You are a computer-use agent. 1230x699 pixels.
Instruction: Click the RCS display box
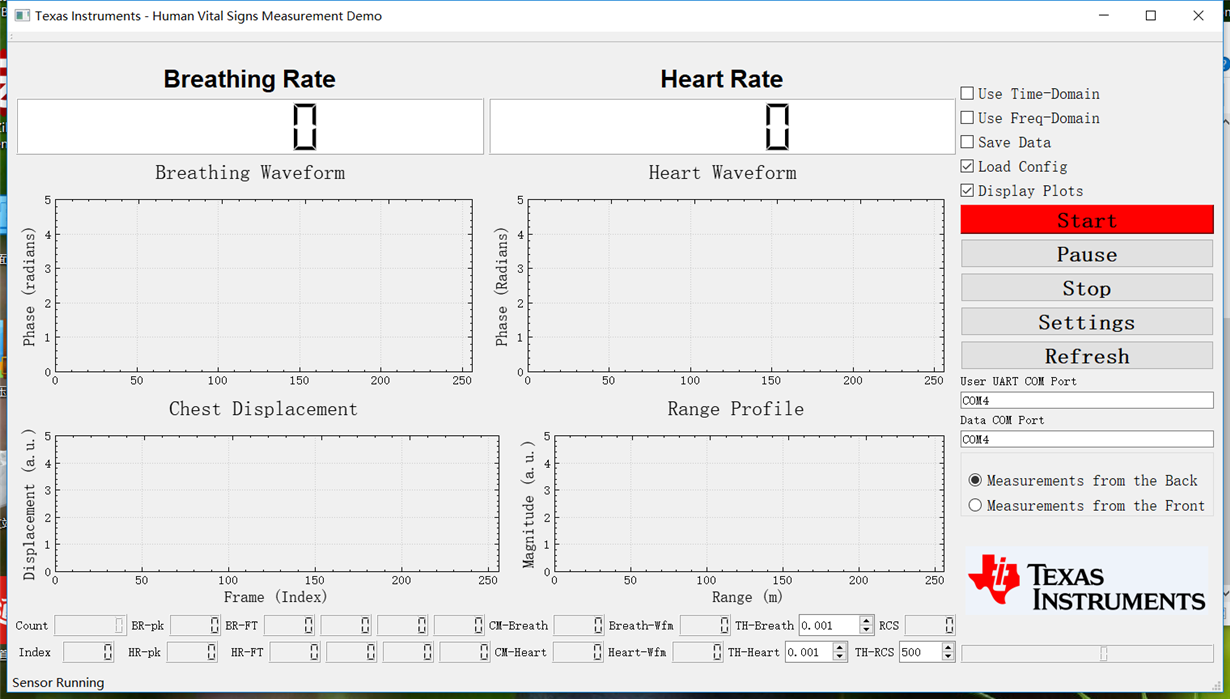click(930, 625)
